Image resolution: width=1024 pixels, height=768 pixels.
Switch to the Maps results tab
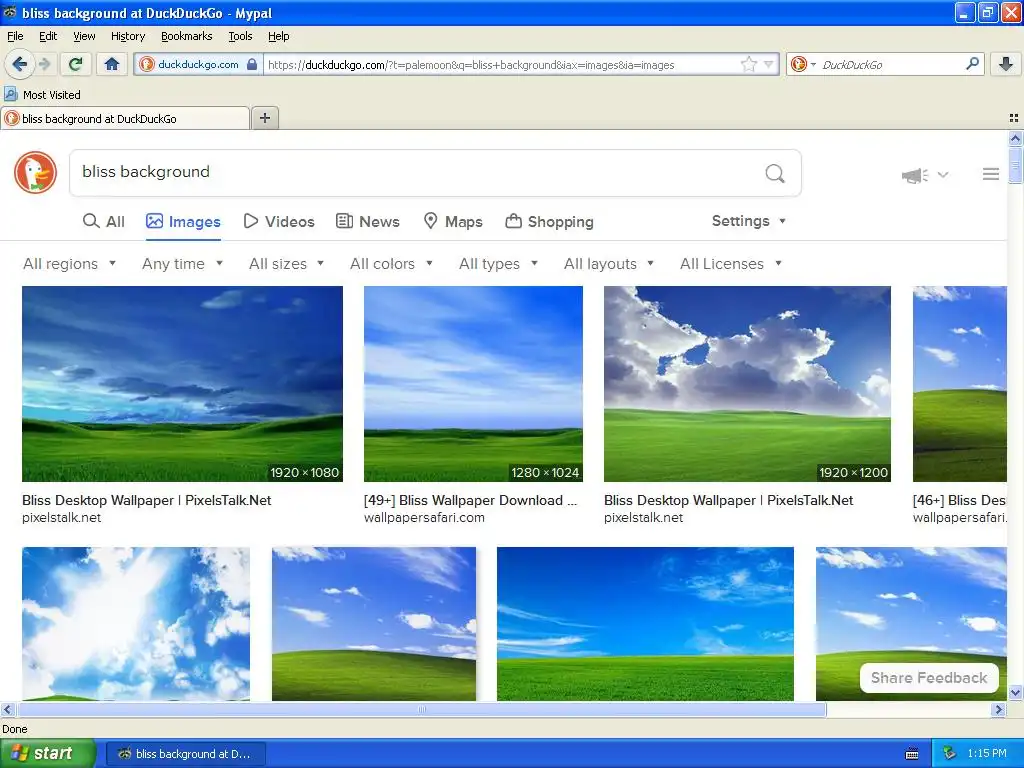453,221
